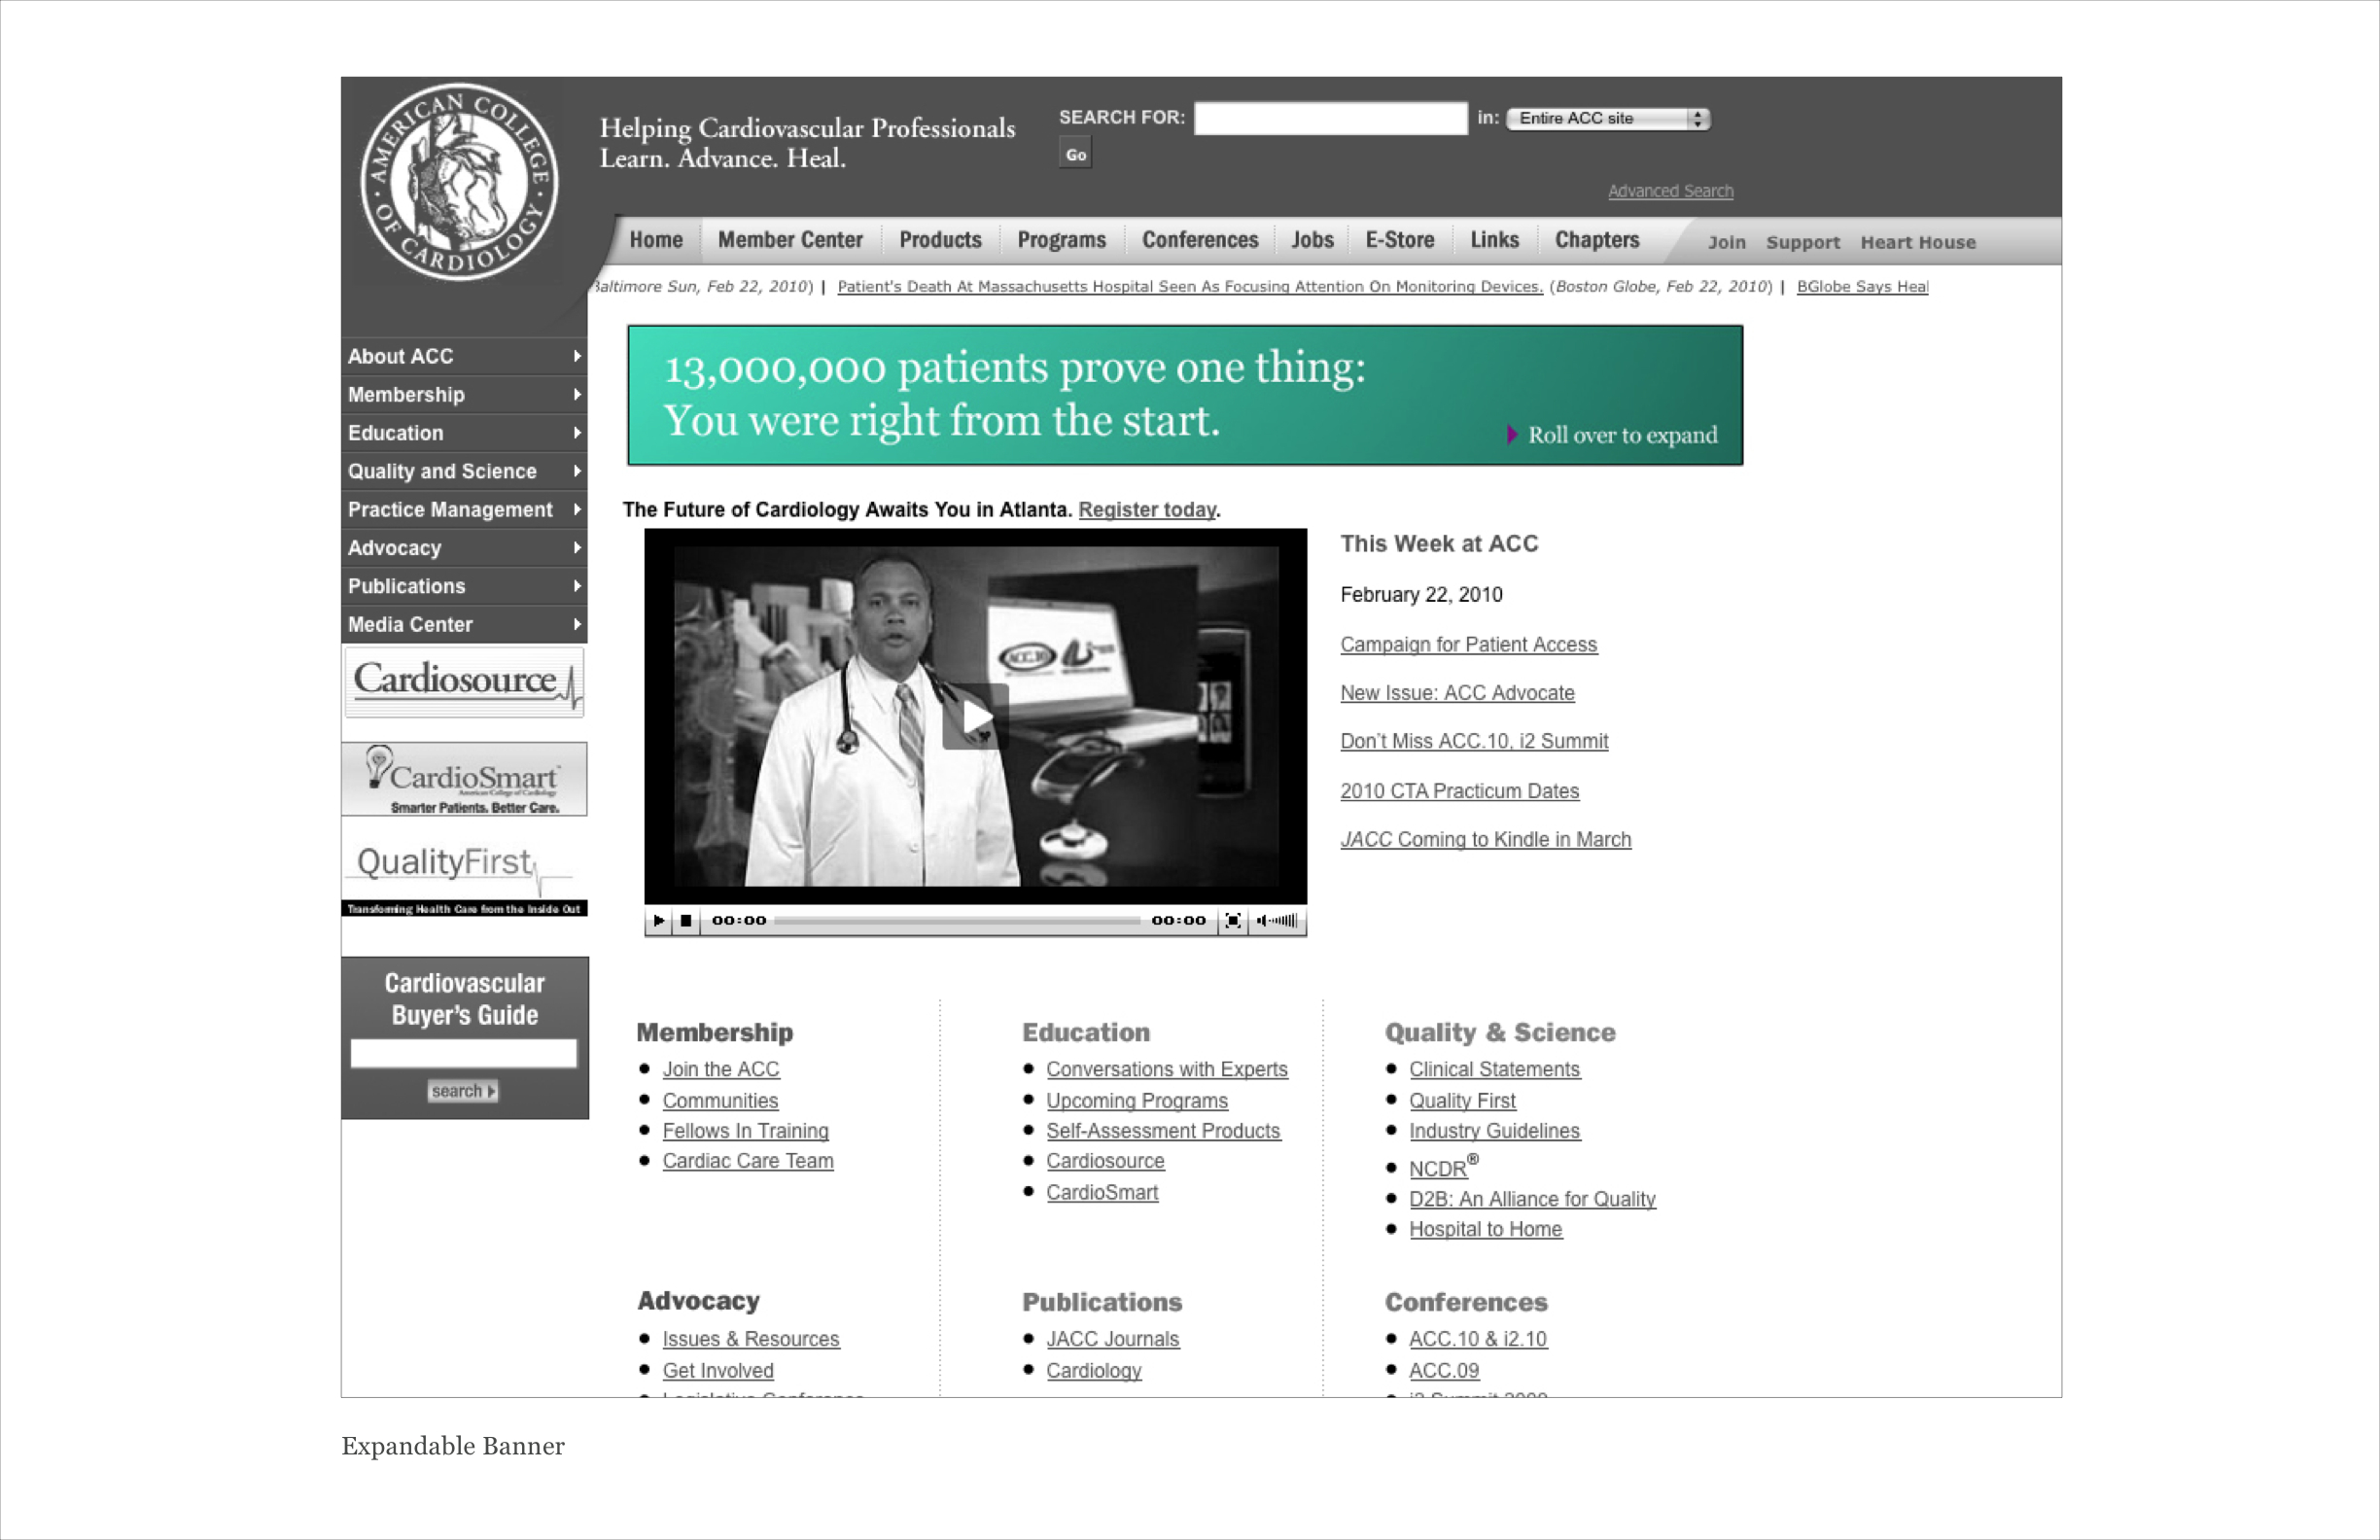Stop the video with the stop button
The width and height of the screenshot is (2380, 1540).
[686, 920]
